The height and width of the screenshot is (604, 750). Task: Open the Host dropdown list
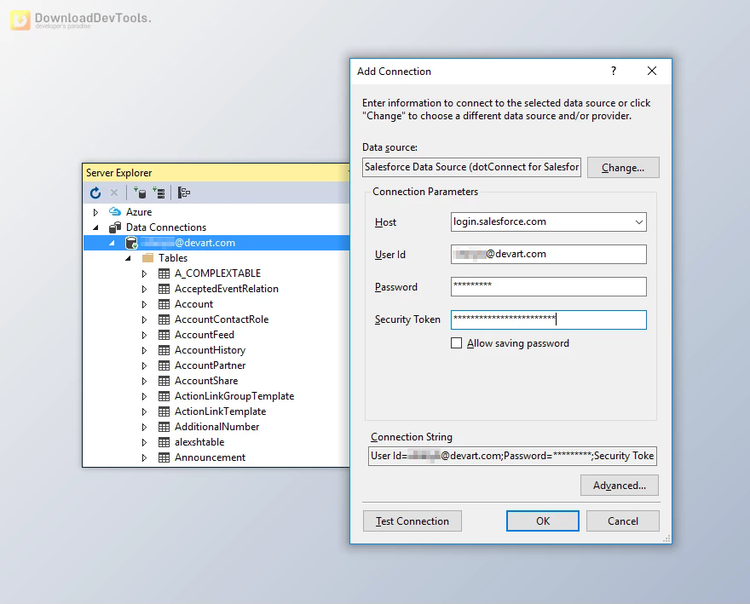[639, 222]
